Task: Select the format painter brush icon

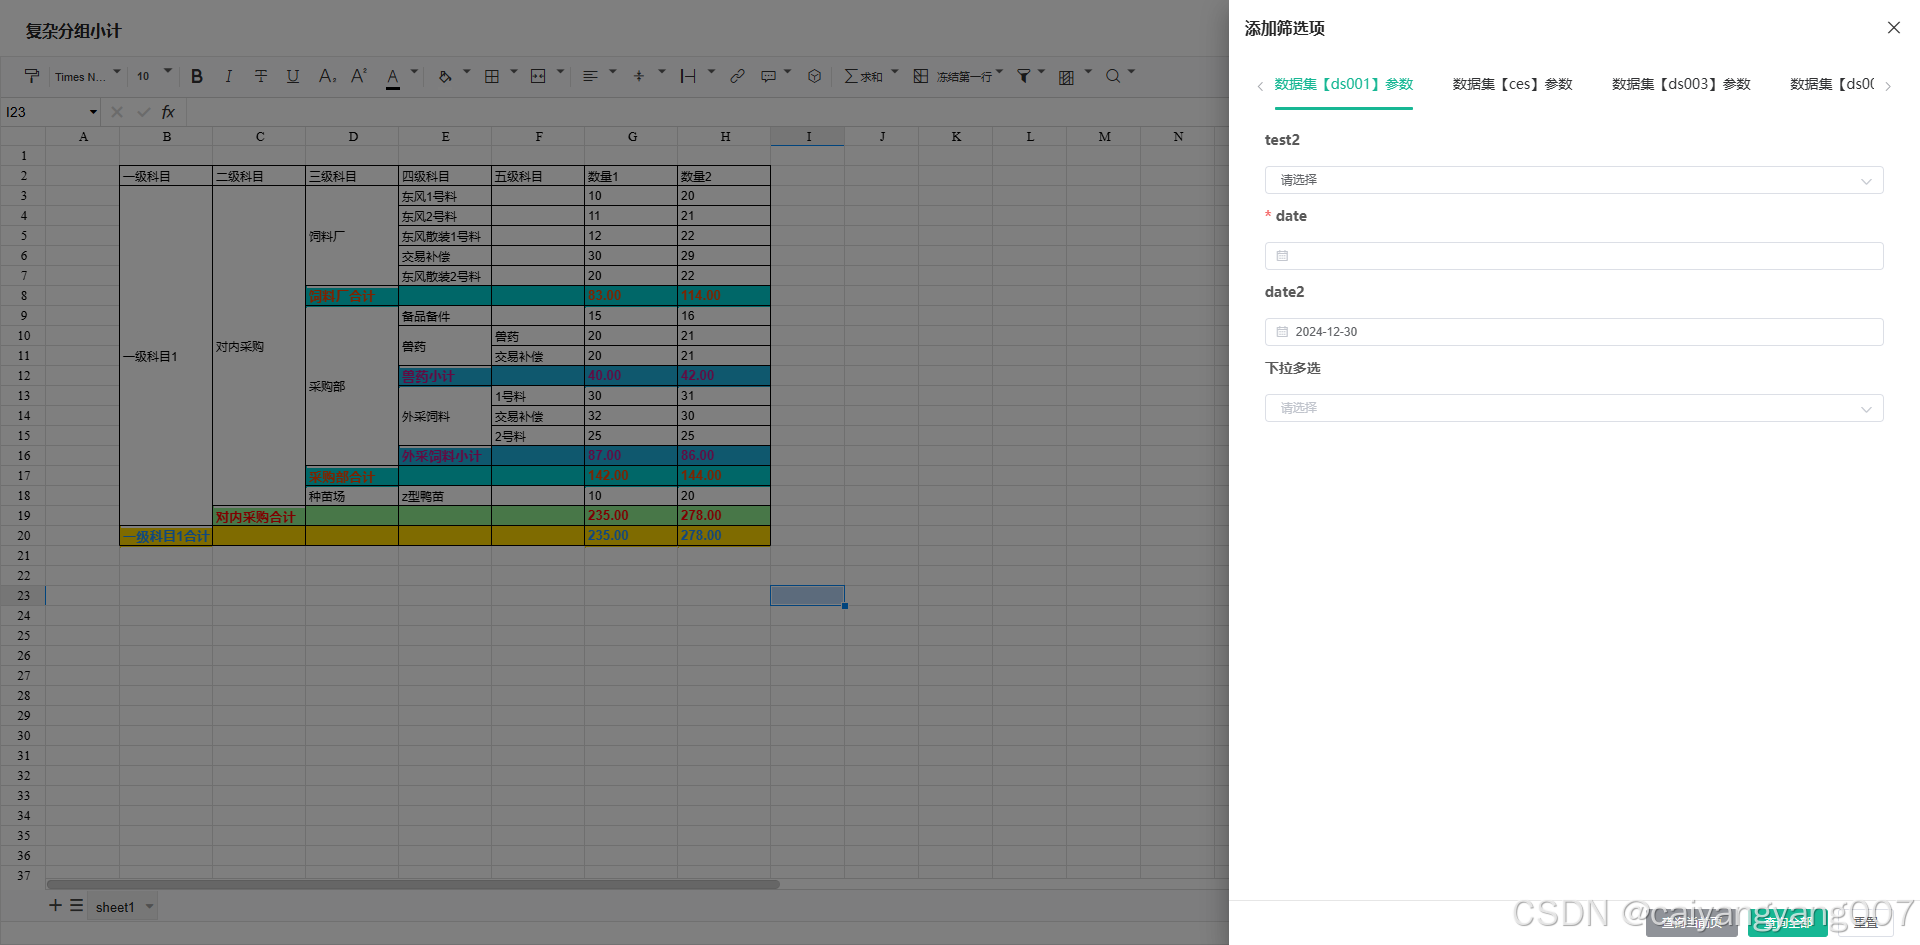Action: (x=32, y=76)
